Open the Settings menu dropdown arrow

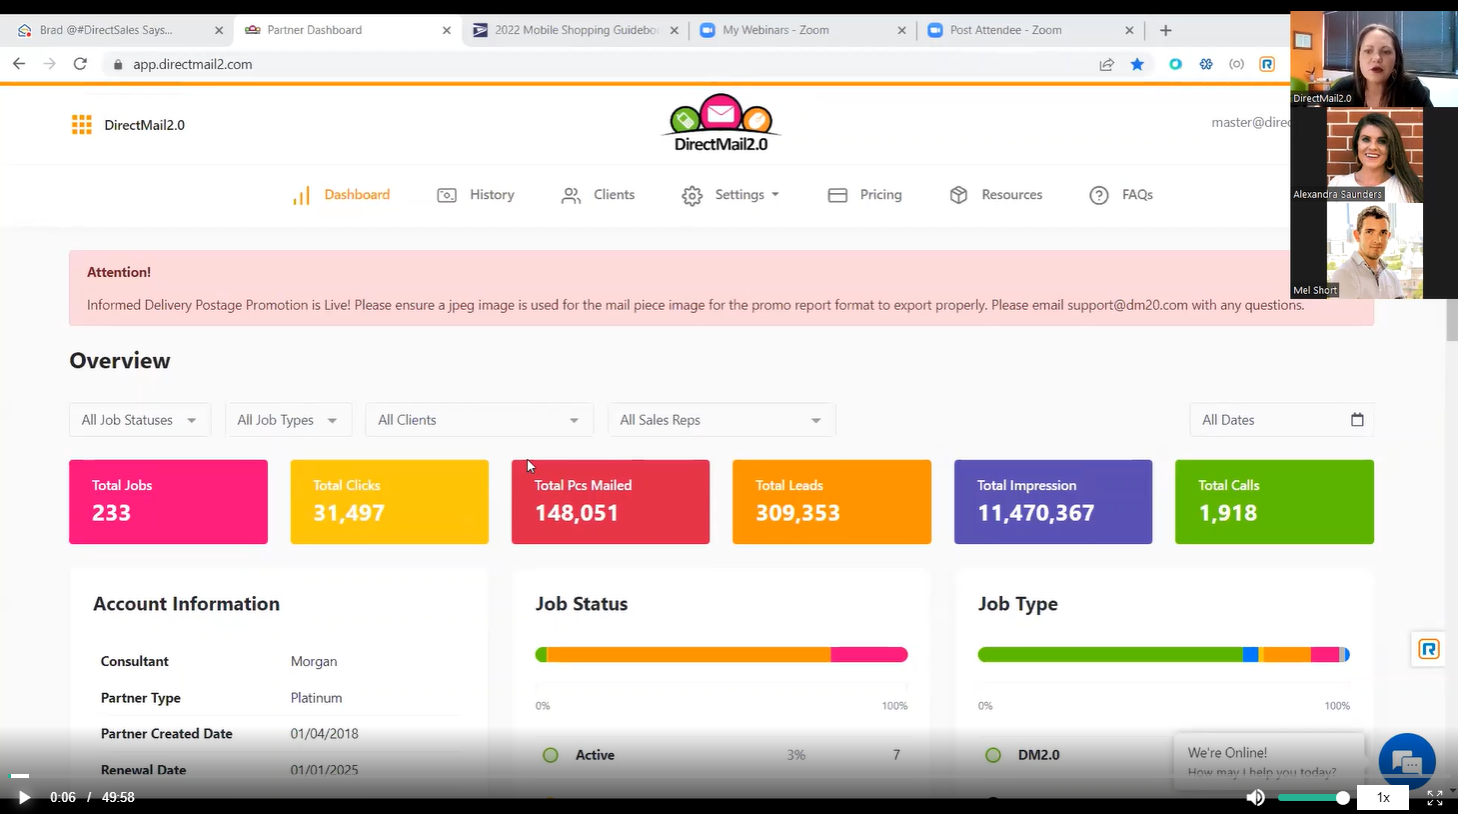(775, 195)
